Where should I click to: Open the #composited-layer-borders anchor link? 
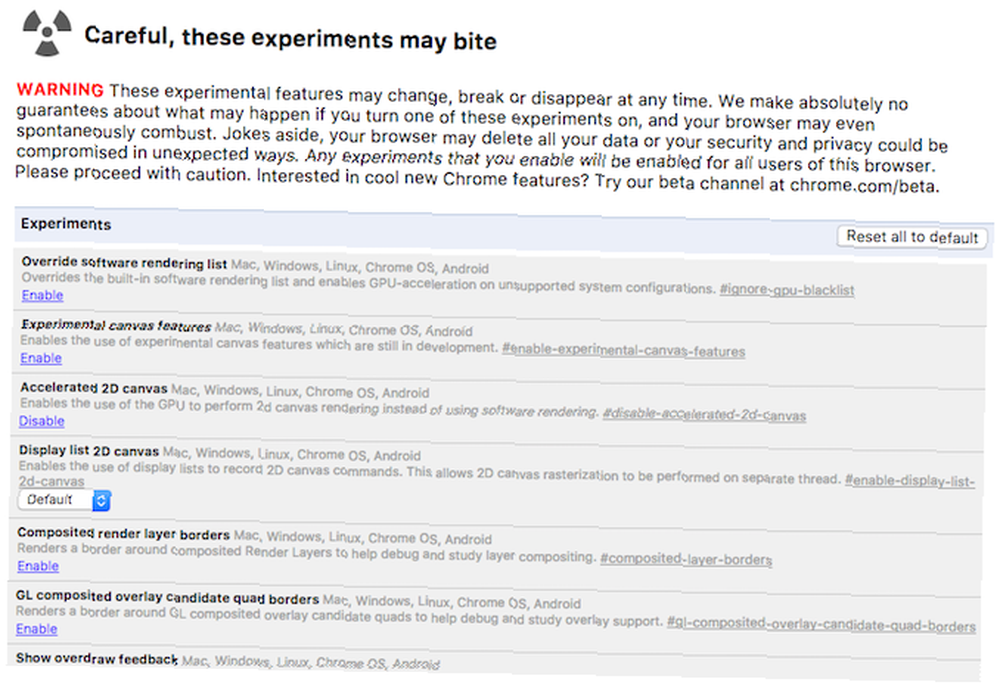tap(686, 559)
